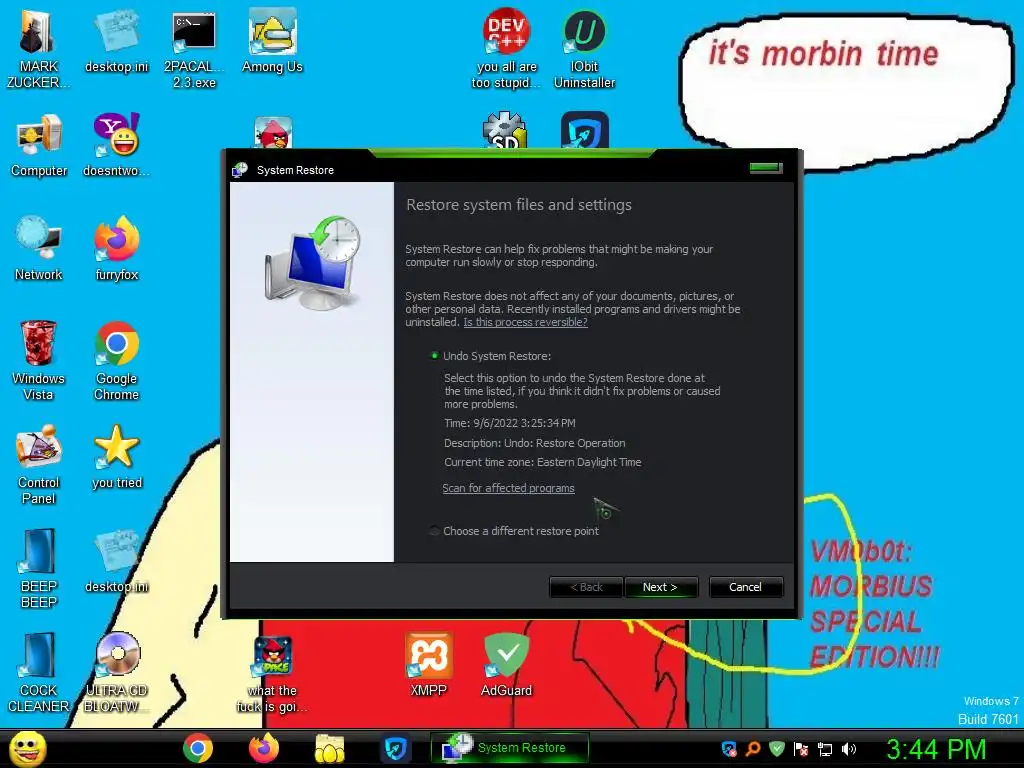Open the Yahoo 'doesntwo...' desktop icon

click(x=116, y=146)
